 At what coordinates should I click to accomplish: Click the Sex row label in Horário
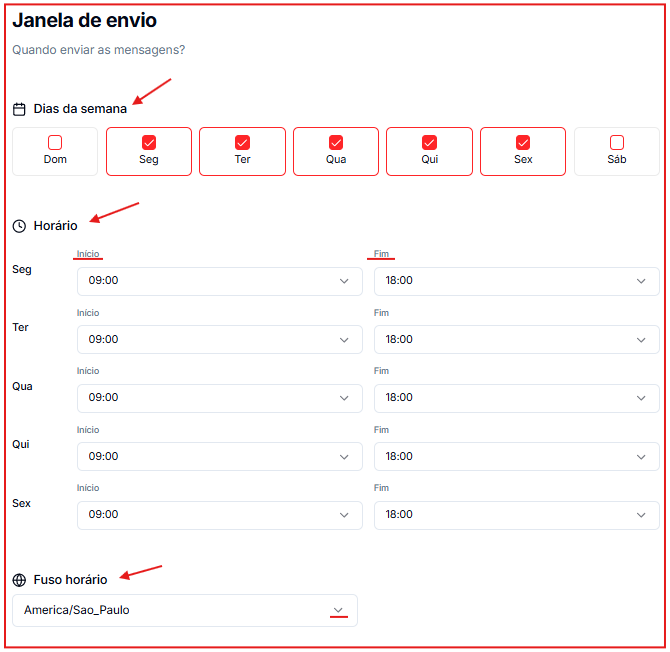[x=21, y=504]
